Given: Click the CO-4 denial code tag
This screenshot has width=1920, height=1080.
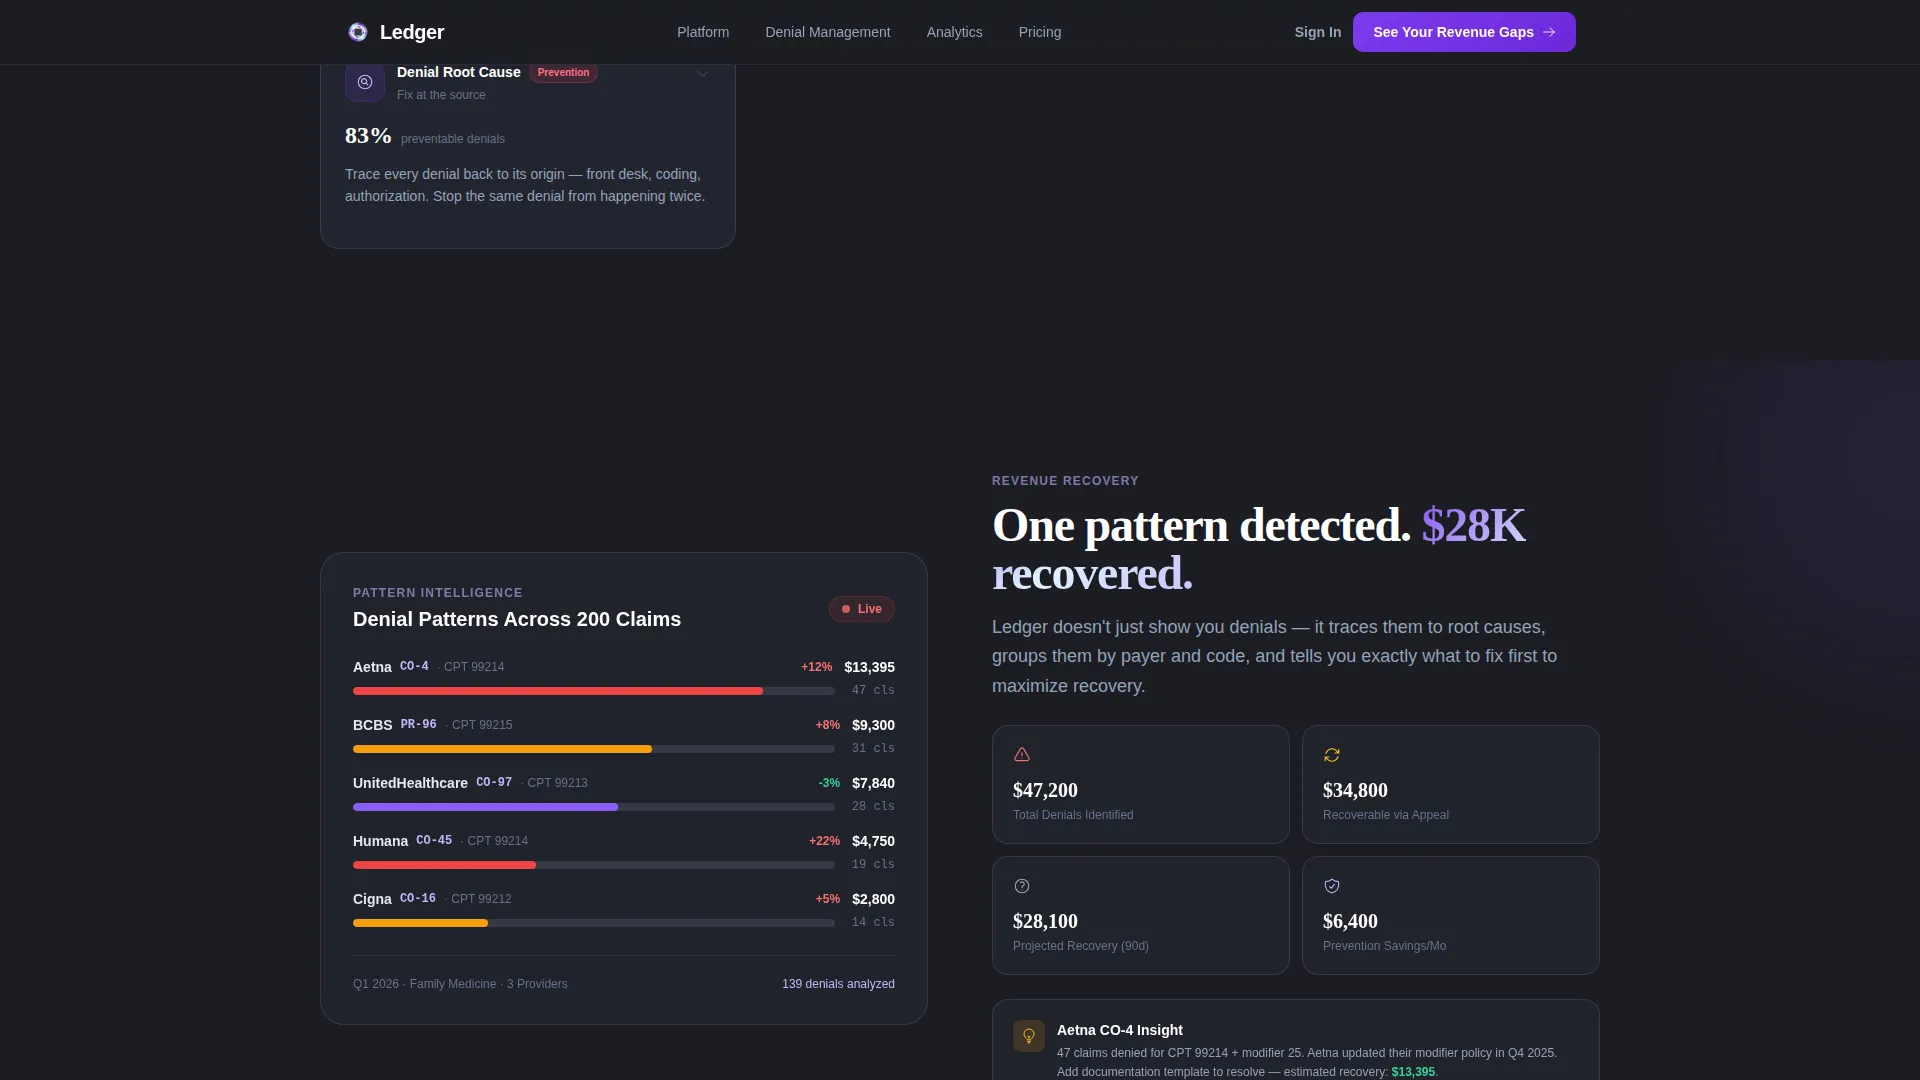Looking at the screenshot, I should (x=414, y=666).
